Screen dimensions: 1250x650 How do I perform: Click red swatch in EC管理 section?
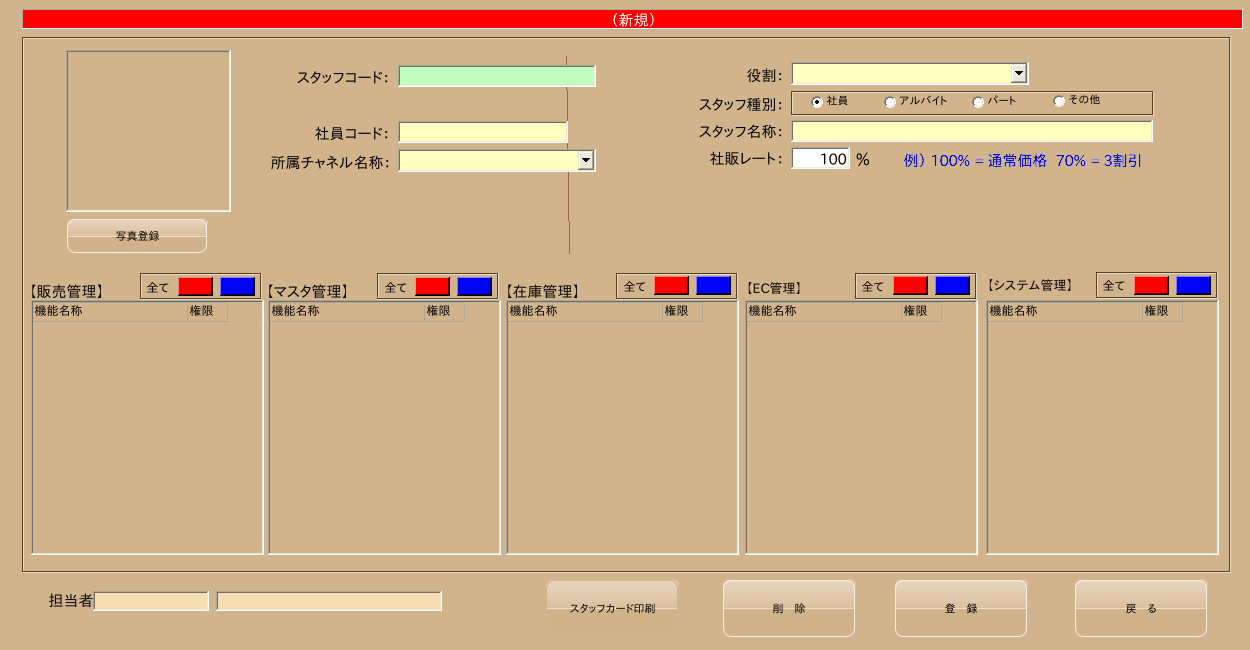point(911,286)
